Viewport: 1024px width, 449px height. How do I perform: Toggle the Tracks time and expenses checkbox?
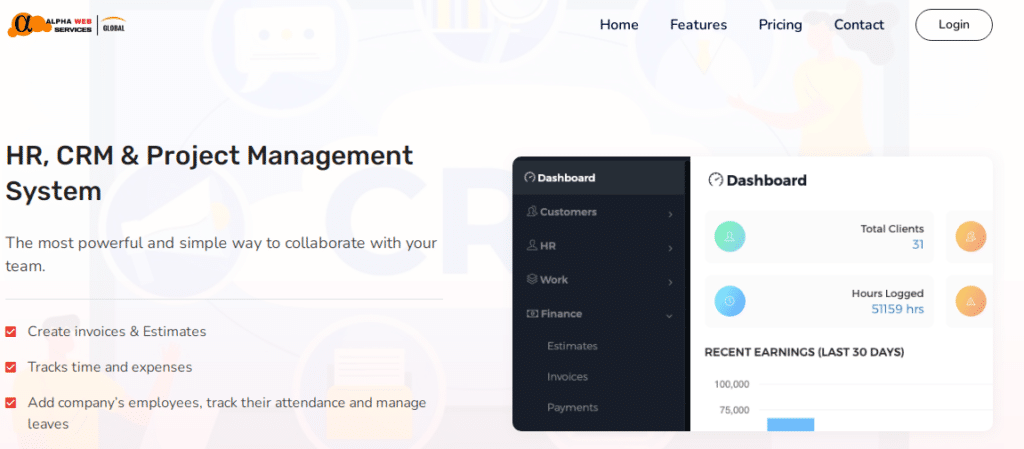(x=11, y=367)
